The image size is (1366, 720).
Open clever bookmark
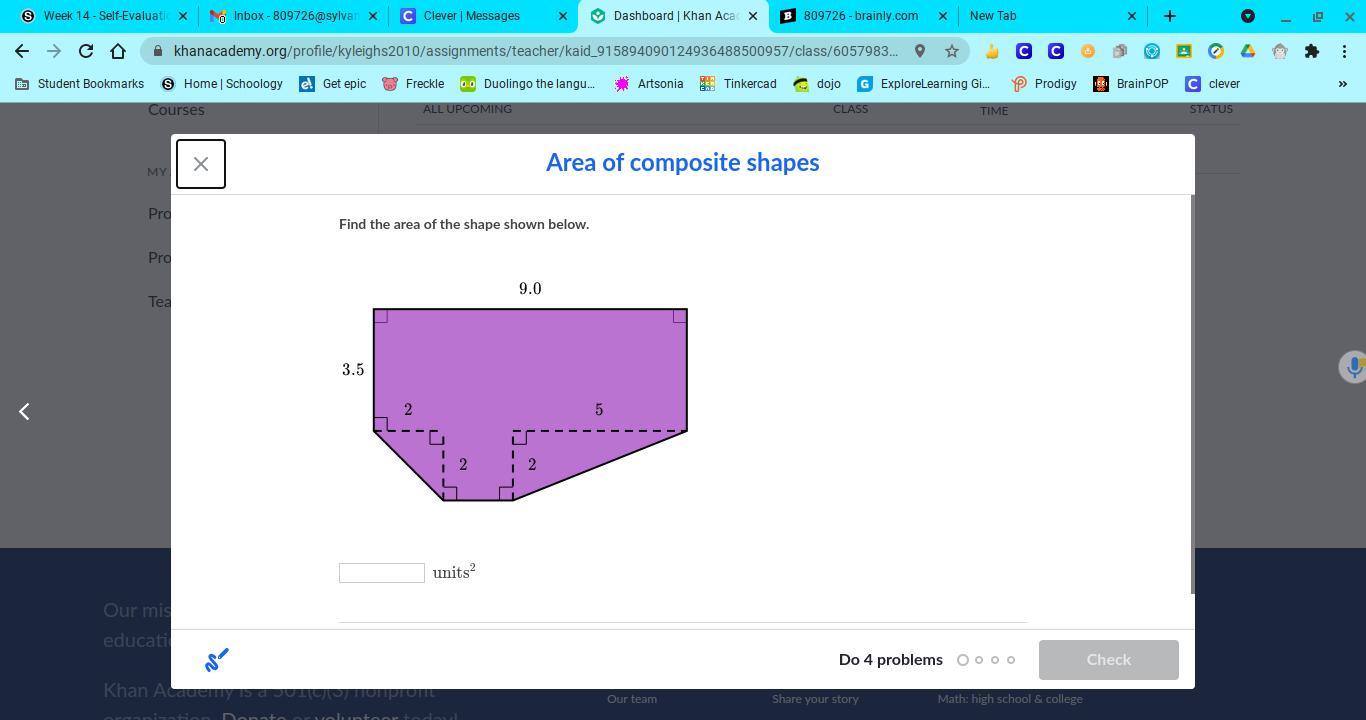point(1212,84)
